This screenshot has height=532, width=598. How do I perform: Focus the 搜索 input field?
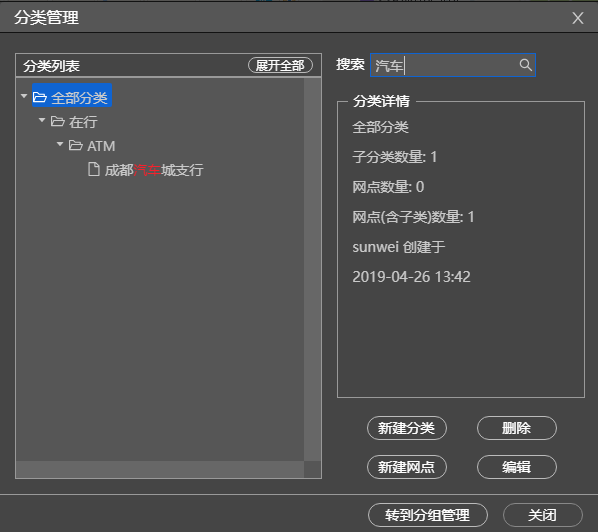click(453, 65)
